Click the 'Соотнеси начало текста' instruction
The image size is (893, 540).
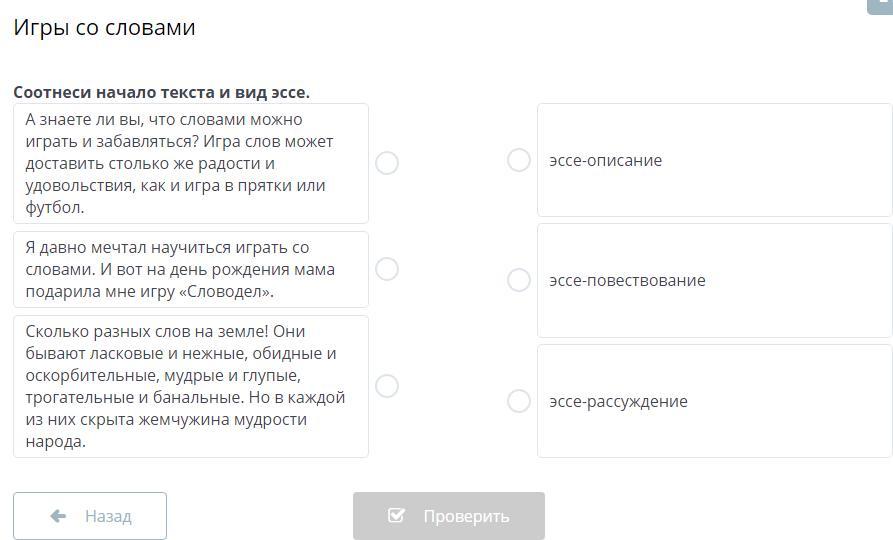point(161,92)
